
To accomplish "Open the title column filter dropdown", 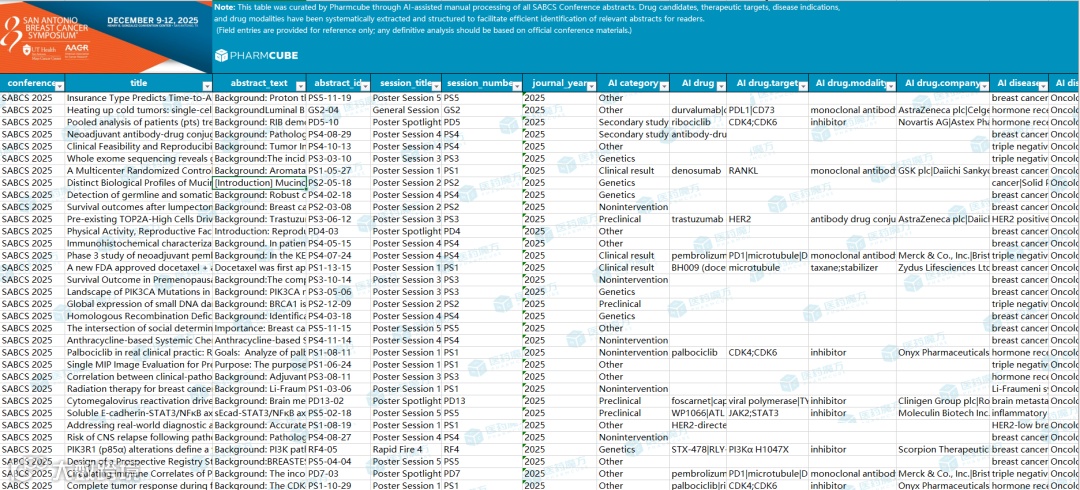I will coord(207,86).
